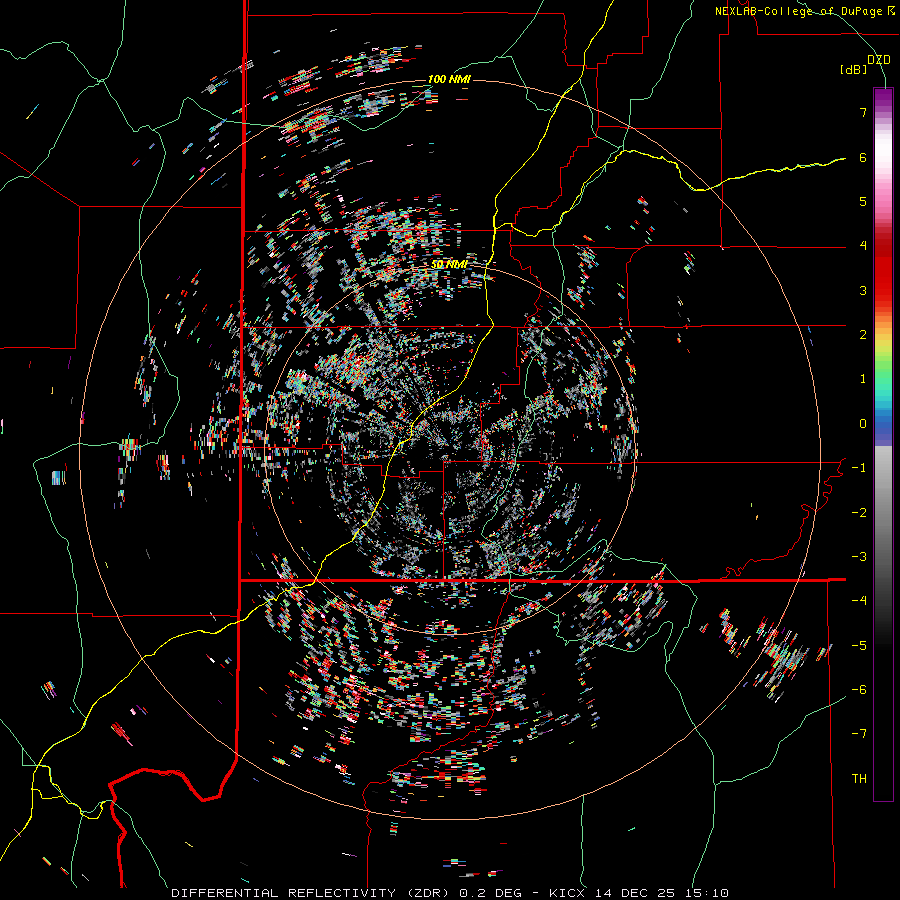The width and height of the screenshot is (900, 900).
Task: Click the -3 value on color scale
Action: coord(859,557)
